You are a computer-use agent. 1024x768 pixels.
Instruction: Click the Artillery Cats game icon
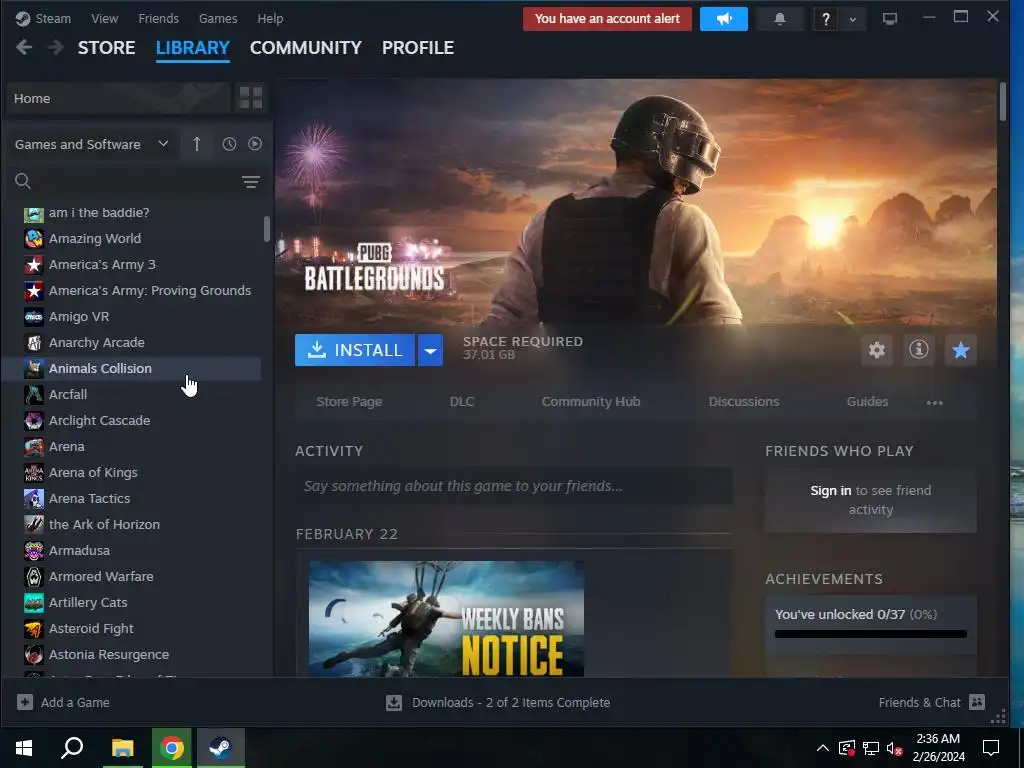[34, 603]
